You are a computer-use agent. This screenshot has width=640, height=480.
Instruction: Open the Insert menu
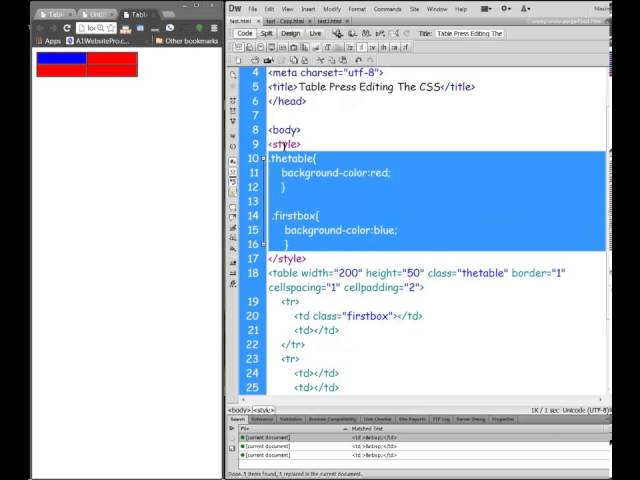(x=308, y=9)
